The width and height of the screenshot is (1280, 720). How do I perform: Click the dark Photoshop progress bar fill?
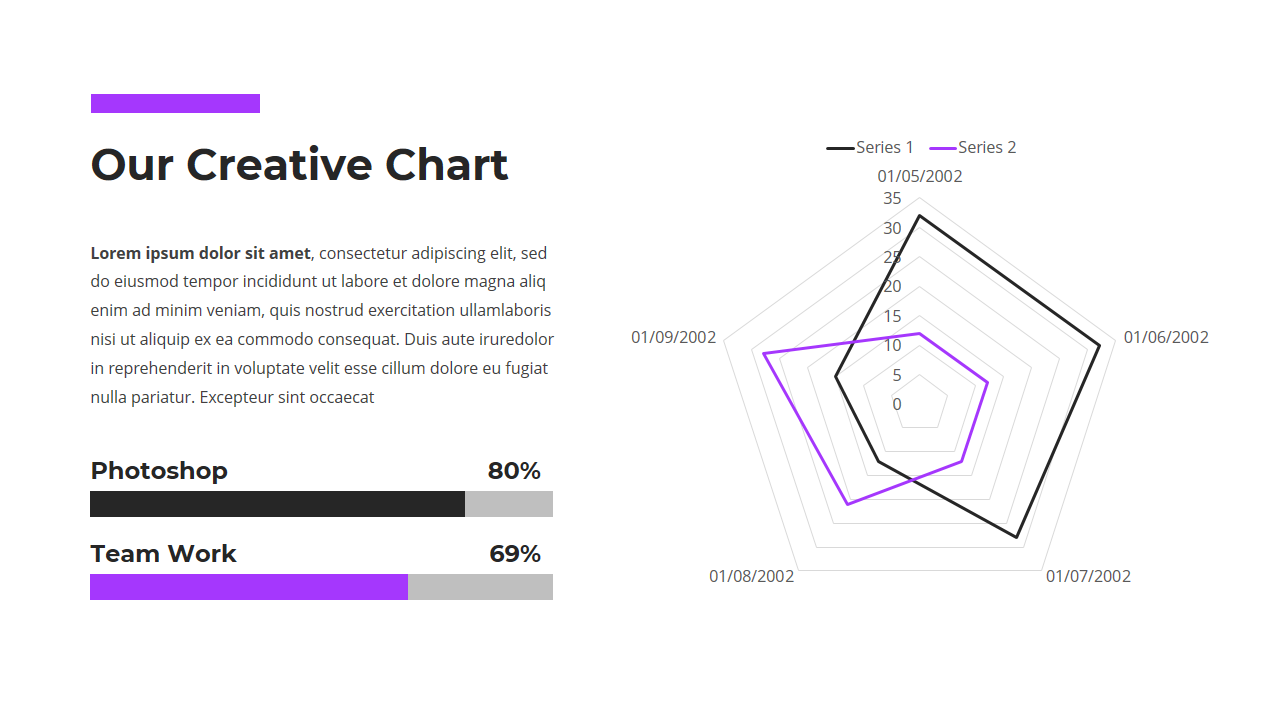click(277, 504)
